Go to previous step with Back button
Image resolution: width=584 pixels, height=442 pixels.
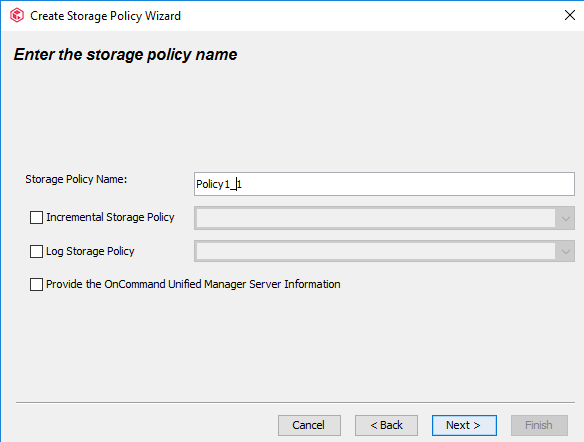386,425
